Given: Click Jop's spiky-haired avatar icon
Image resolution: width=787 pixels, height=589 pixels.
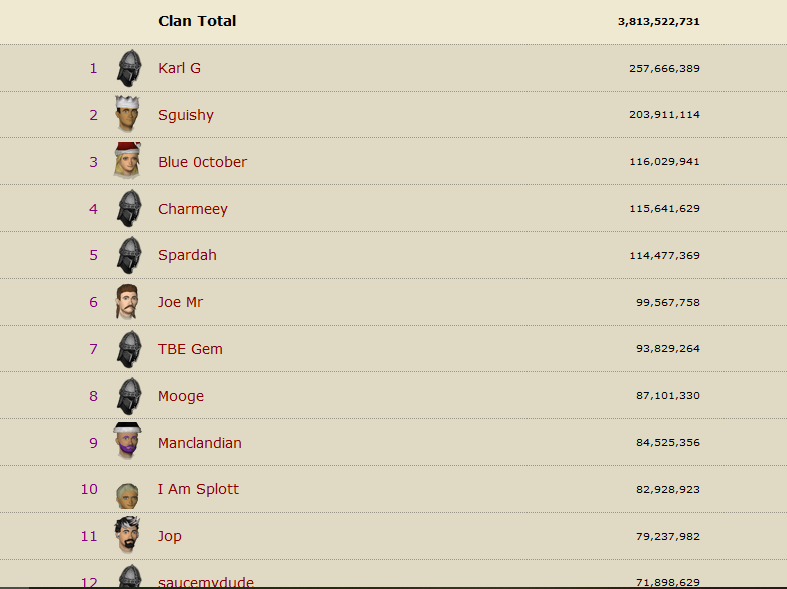Looking at the screenshot, I should click(x=126, y=536).
